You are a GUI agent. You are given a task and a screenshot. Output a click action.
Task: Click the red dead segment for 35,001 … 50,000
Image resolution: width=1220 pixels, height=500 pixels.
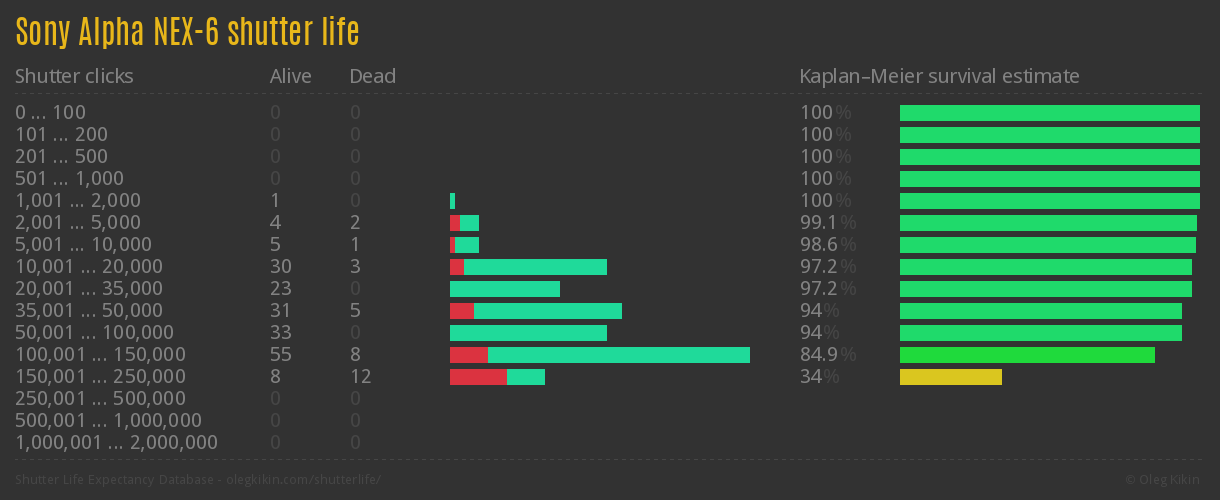tap(461, 311)
